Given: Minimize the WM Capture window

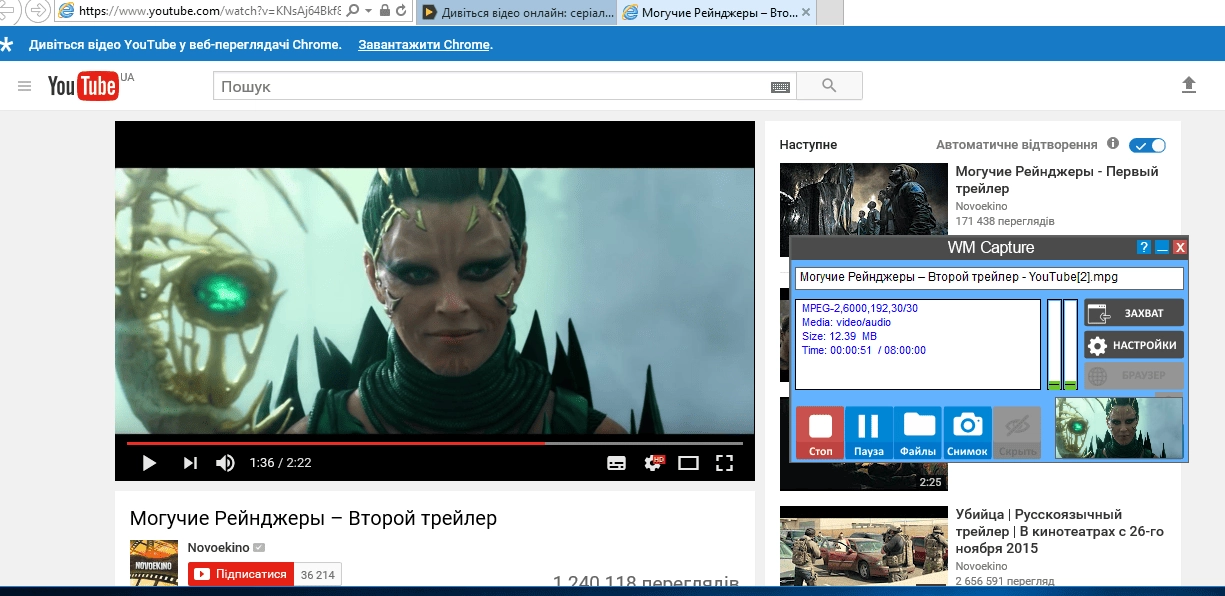Looking at the screenshot, I should point(1162,247).
